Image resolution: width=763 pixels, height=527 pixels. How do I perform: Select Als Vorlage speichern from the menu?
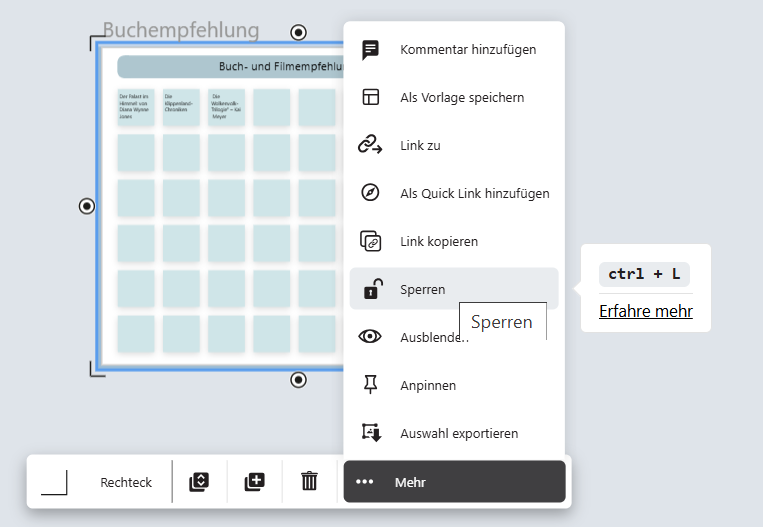462,97
